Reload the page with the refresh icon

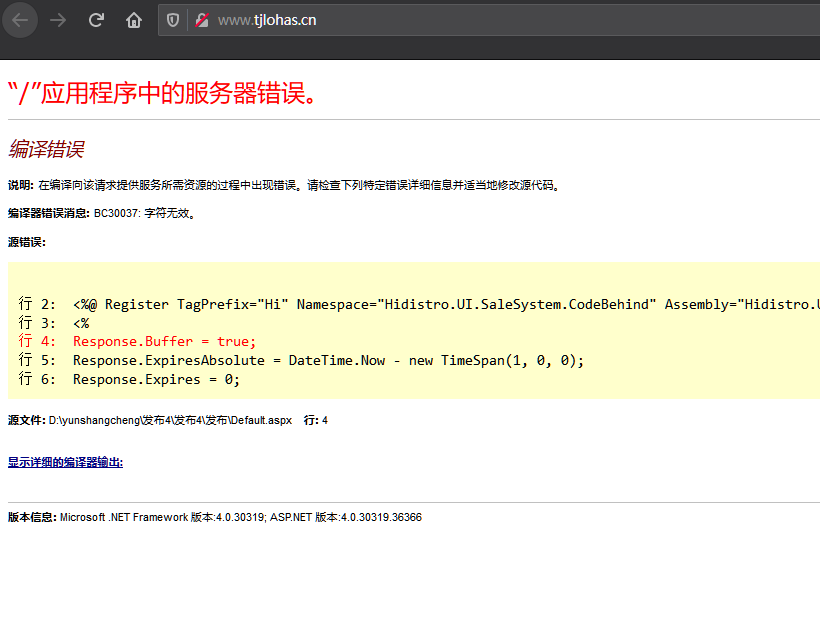[x=96, y=20]
